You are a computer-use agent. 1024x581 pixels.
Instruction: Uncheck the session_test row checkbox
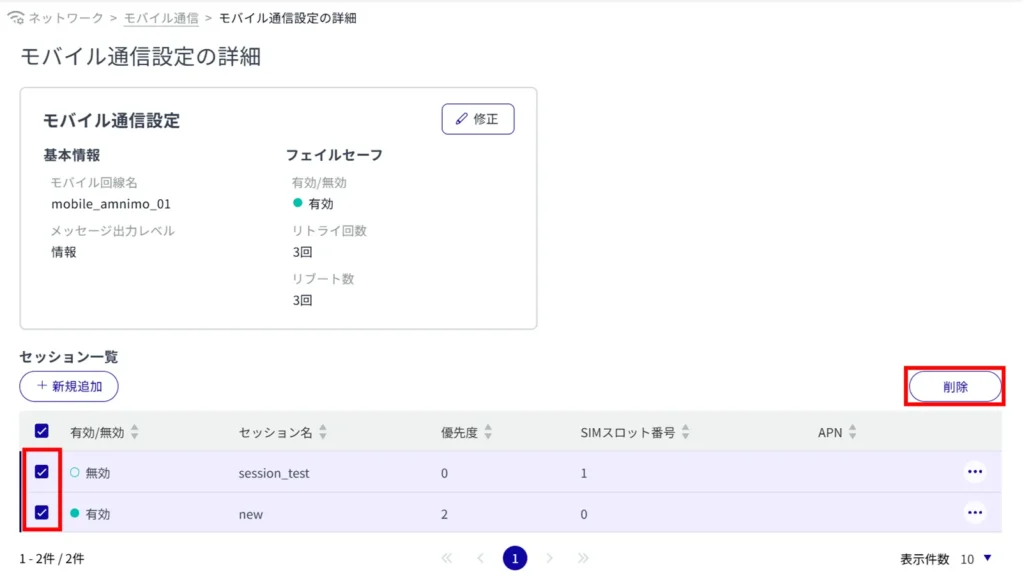[x=42, y=472]
